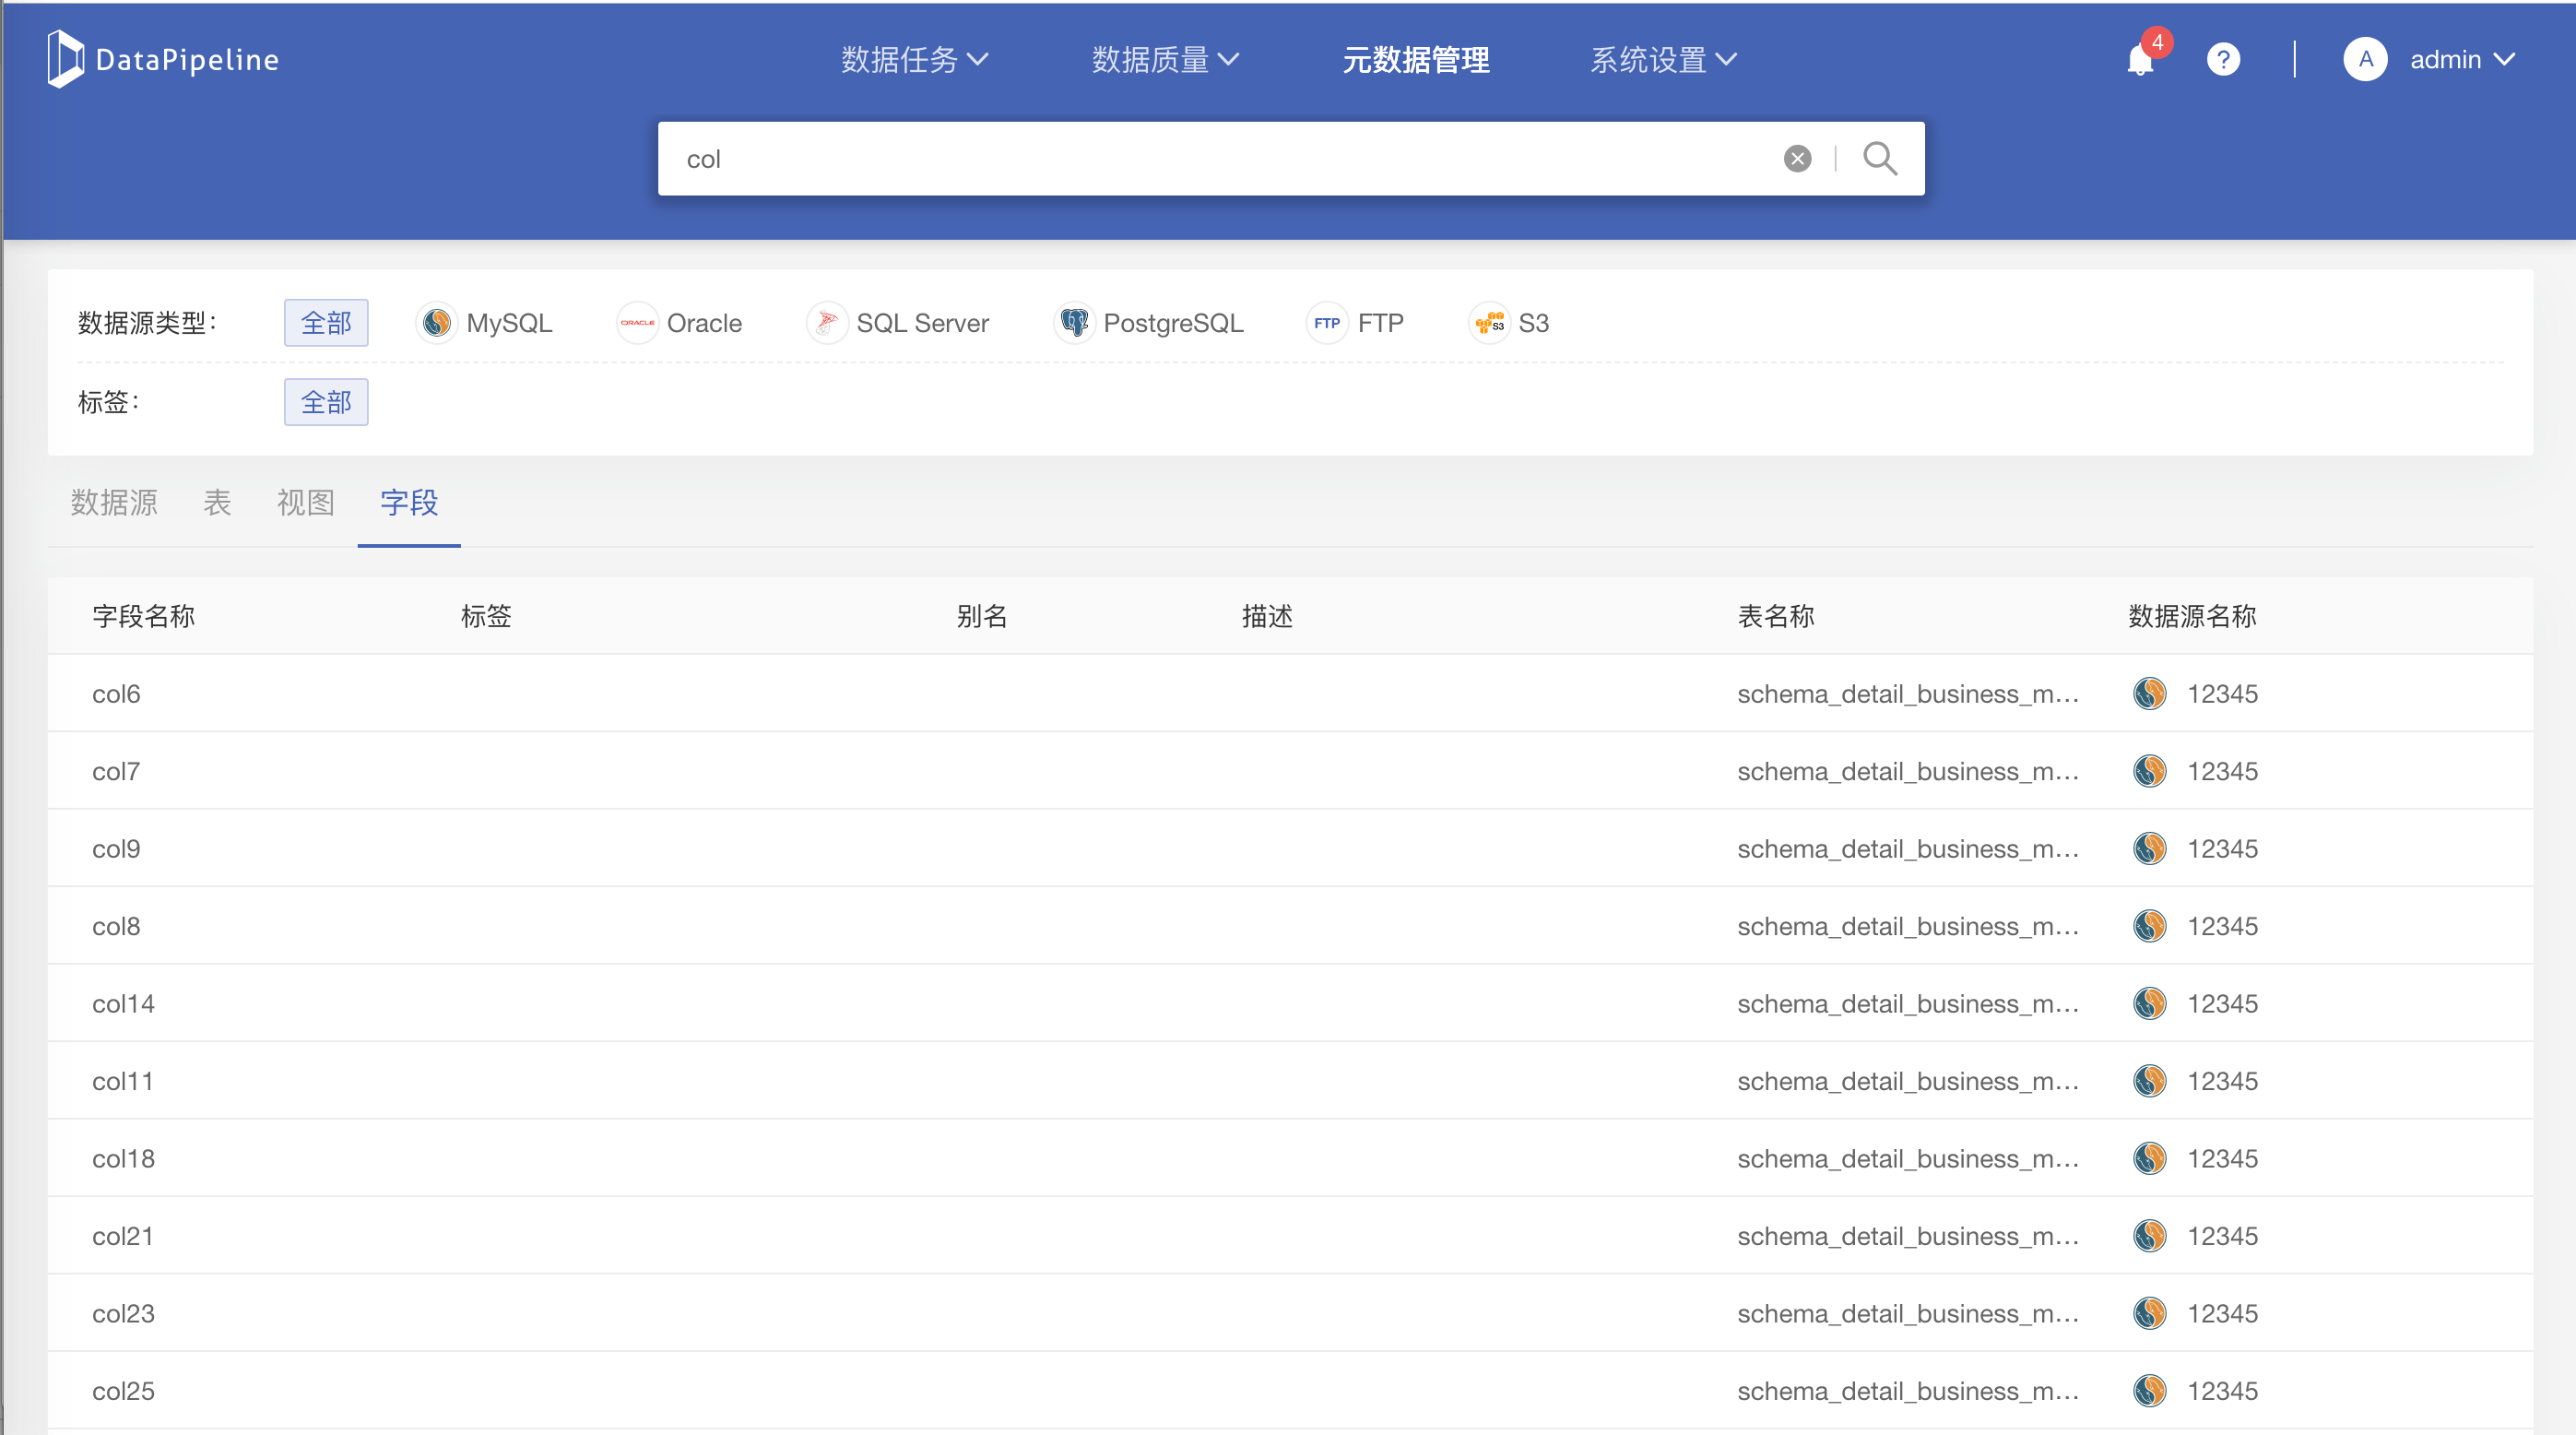Clear the search box text
Image resolution: width=2576 pixels, height=1435 pixels.
tap(1797, 159)
